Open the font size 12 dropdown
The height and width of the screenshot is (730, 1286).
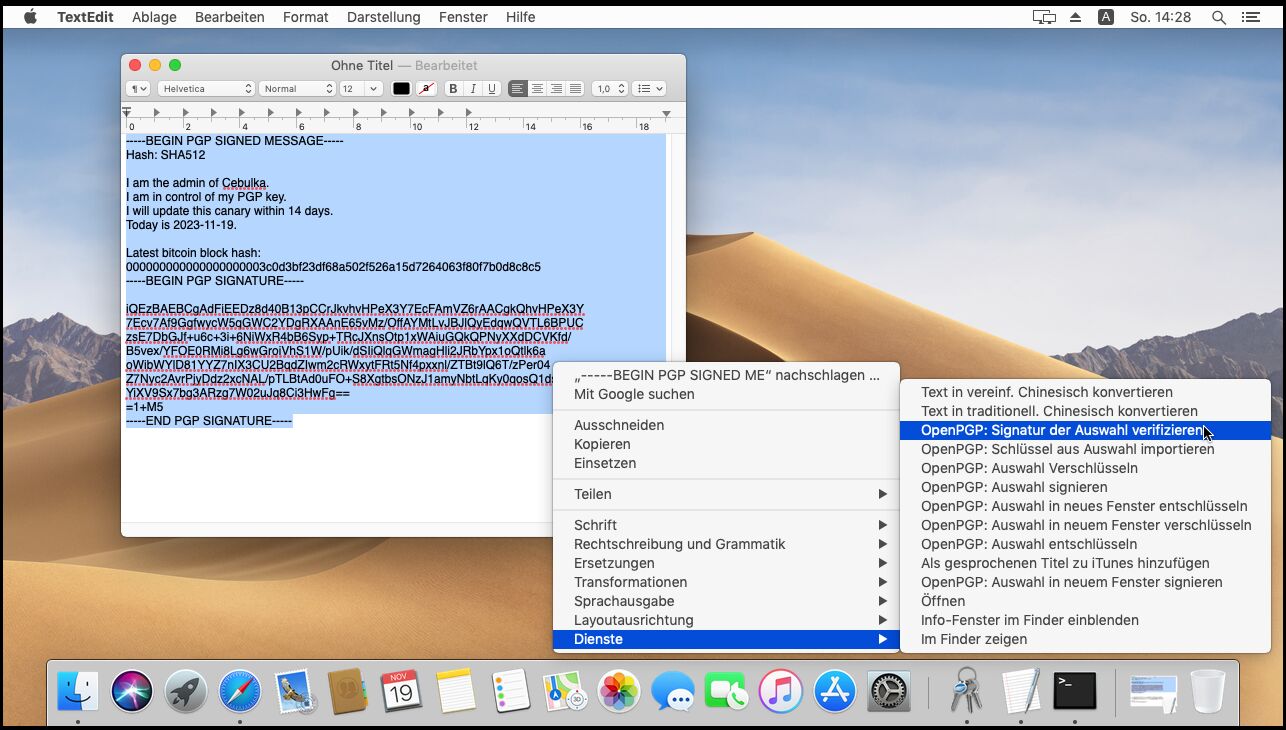[x=360, y=89]
